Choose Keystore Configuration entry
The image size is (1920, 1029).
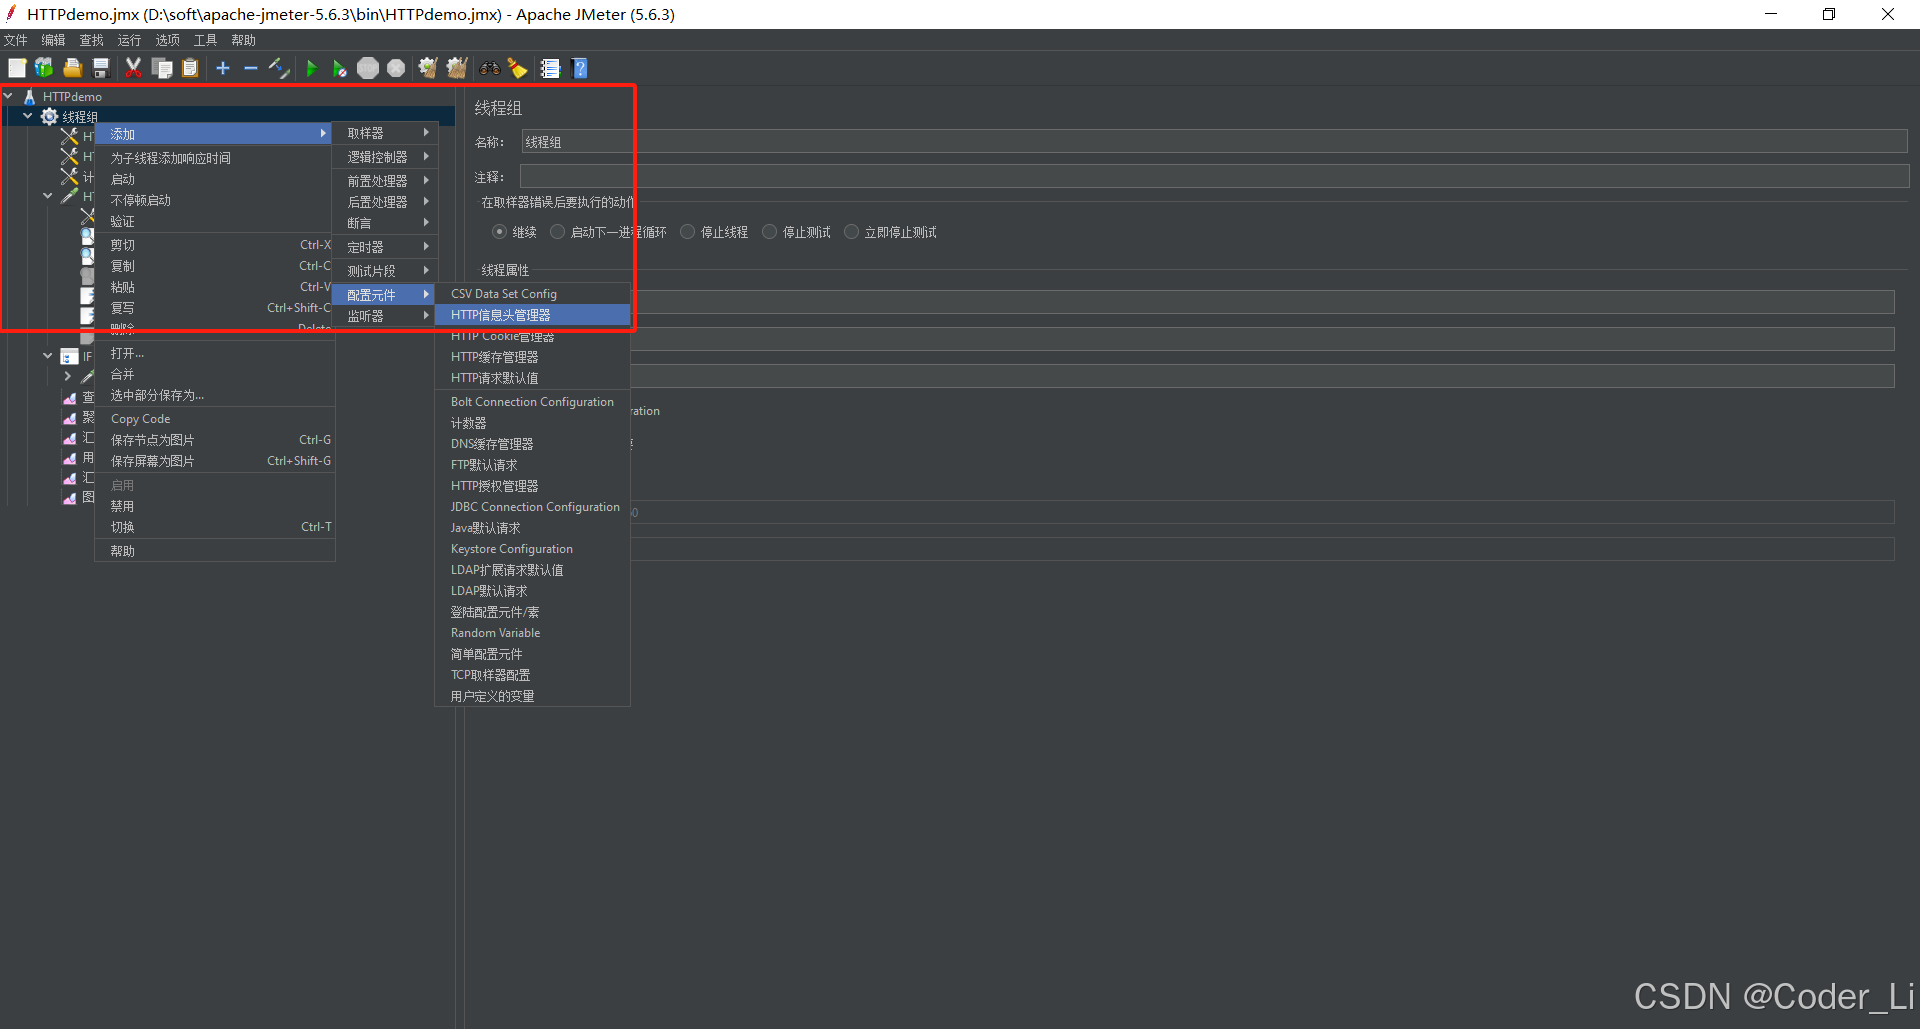click(x=532, y=549)
